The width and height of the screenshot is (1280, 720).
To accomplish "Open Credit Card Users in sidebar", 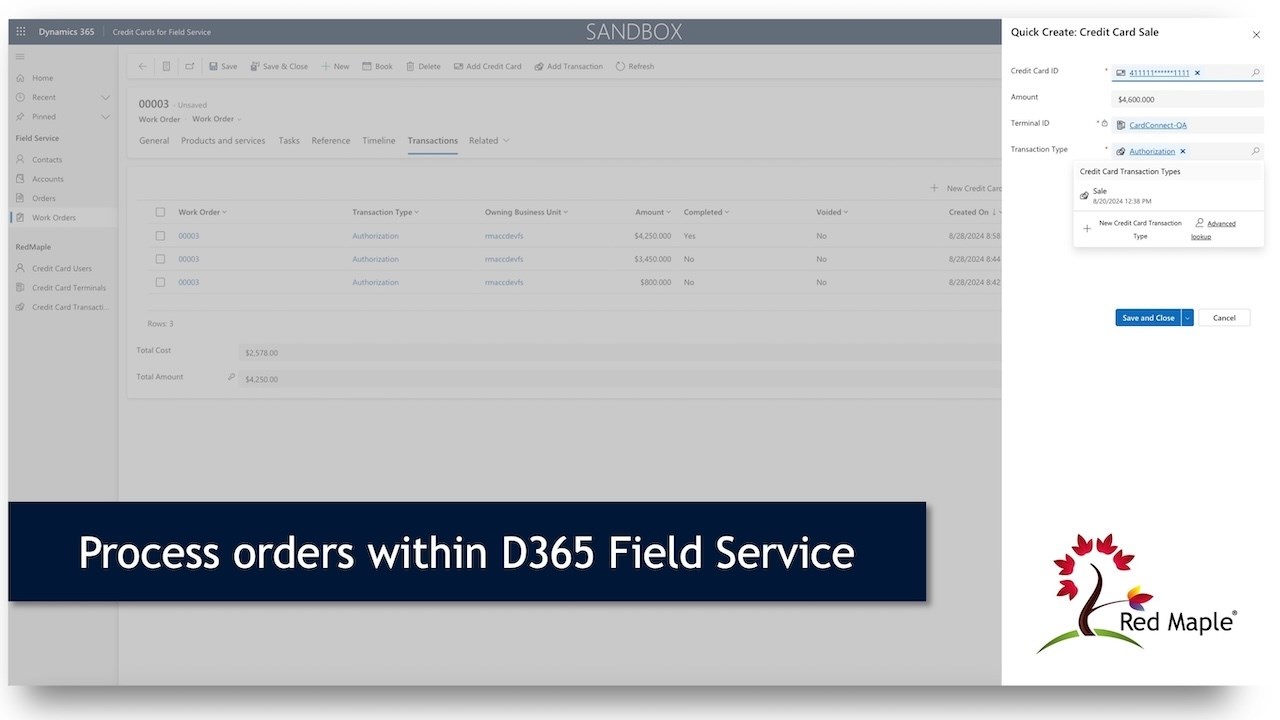I will point(61,268).
